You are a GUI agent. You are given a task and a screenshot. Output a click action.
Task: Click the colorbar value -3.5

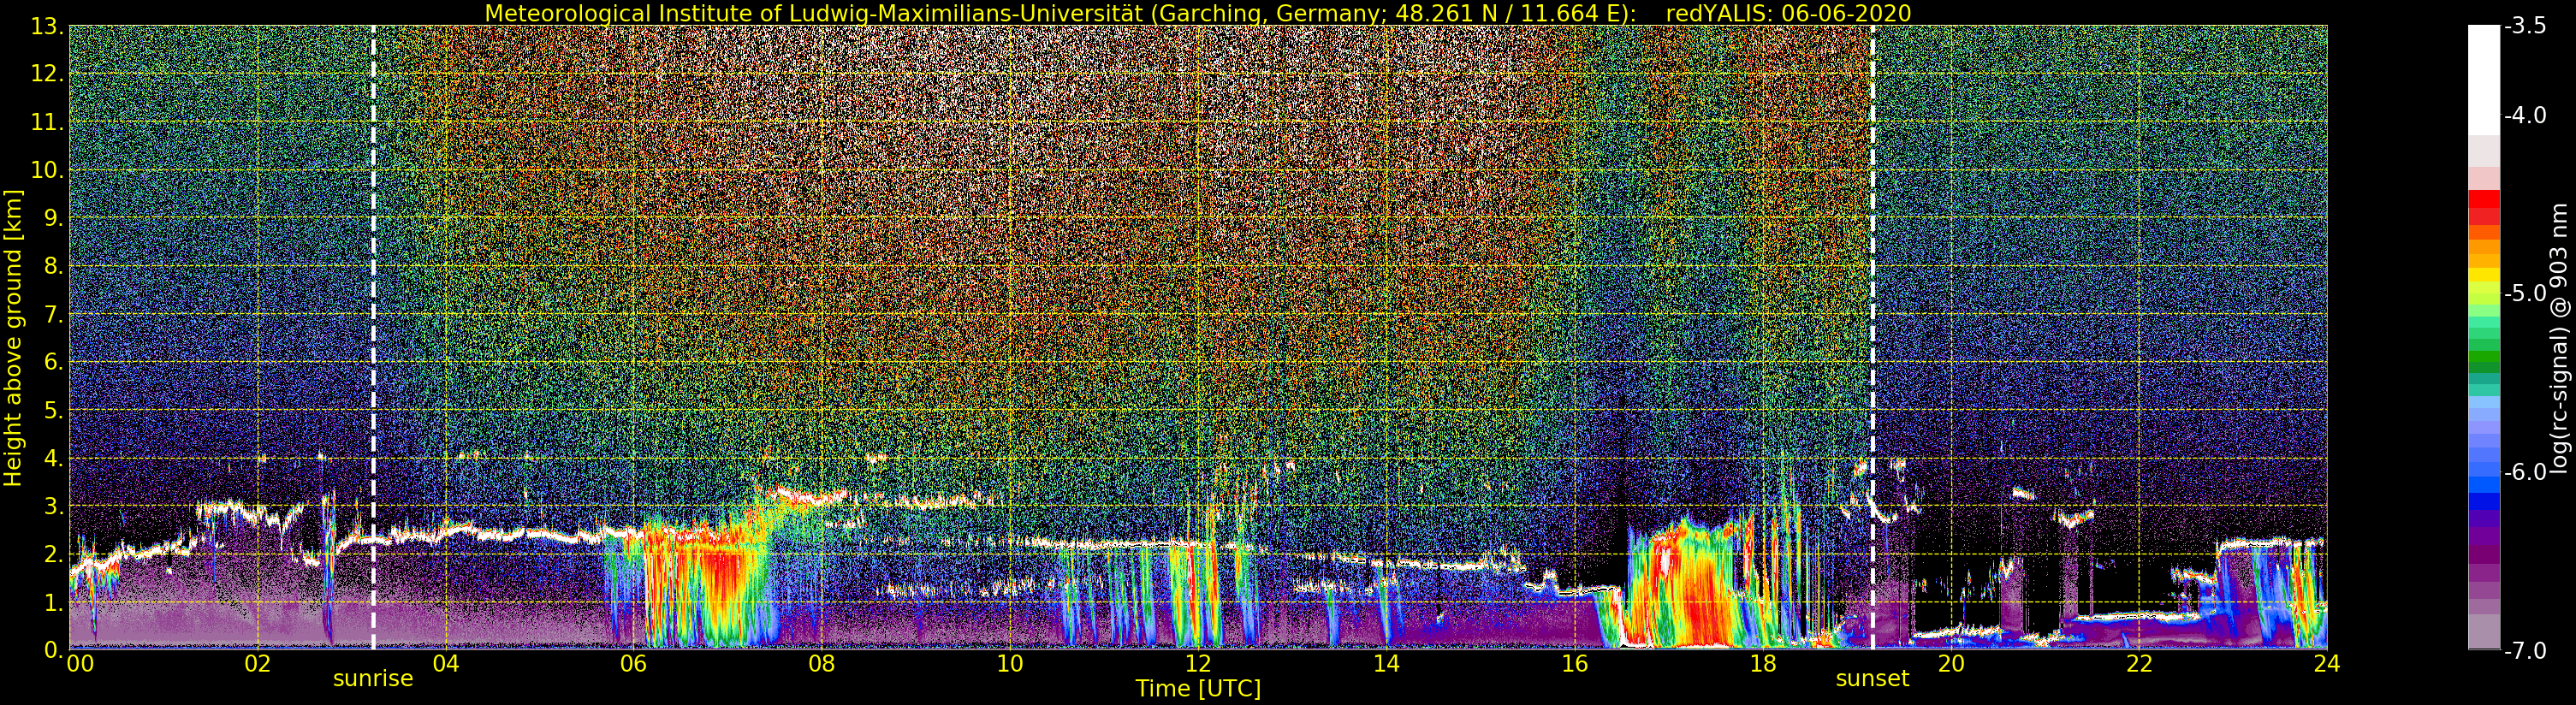coord(2525,27)
